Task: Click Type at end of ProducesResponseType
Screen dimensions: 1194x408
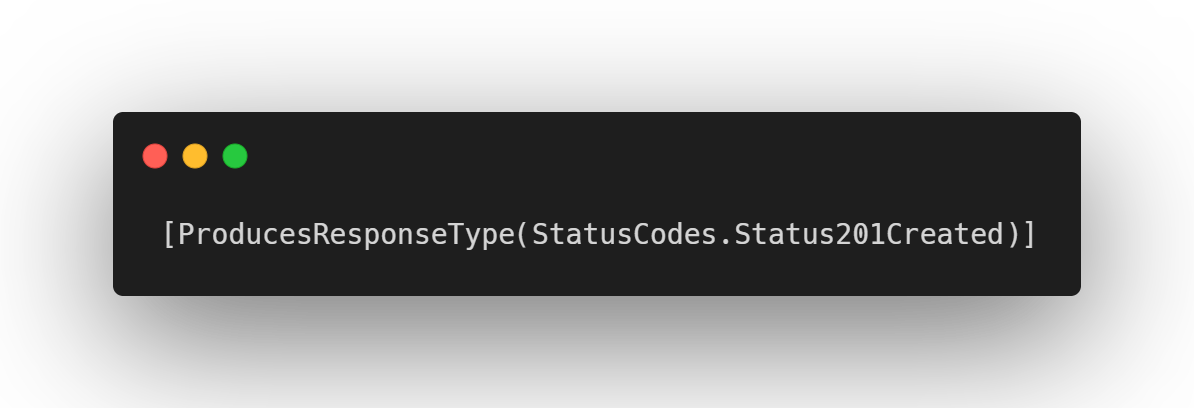Action: [481, 234]
